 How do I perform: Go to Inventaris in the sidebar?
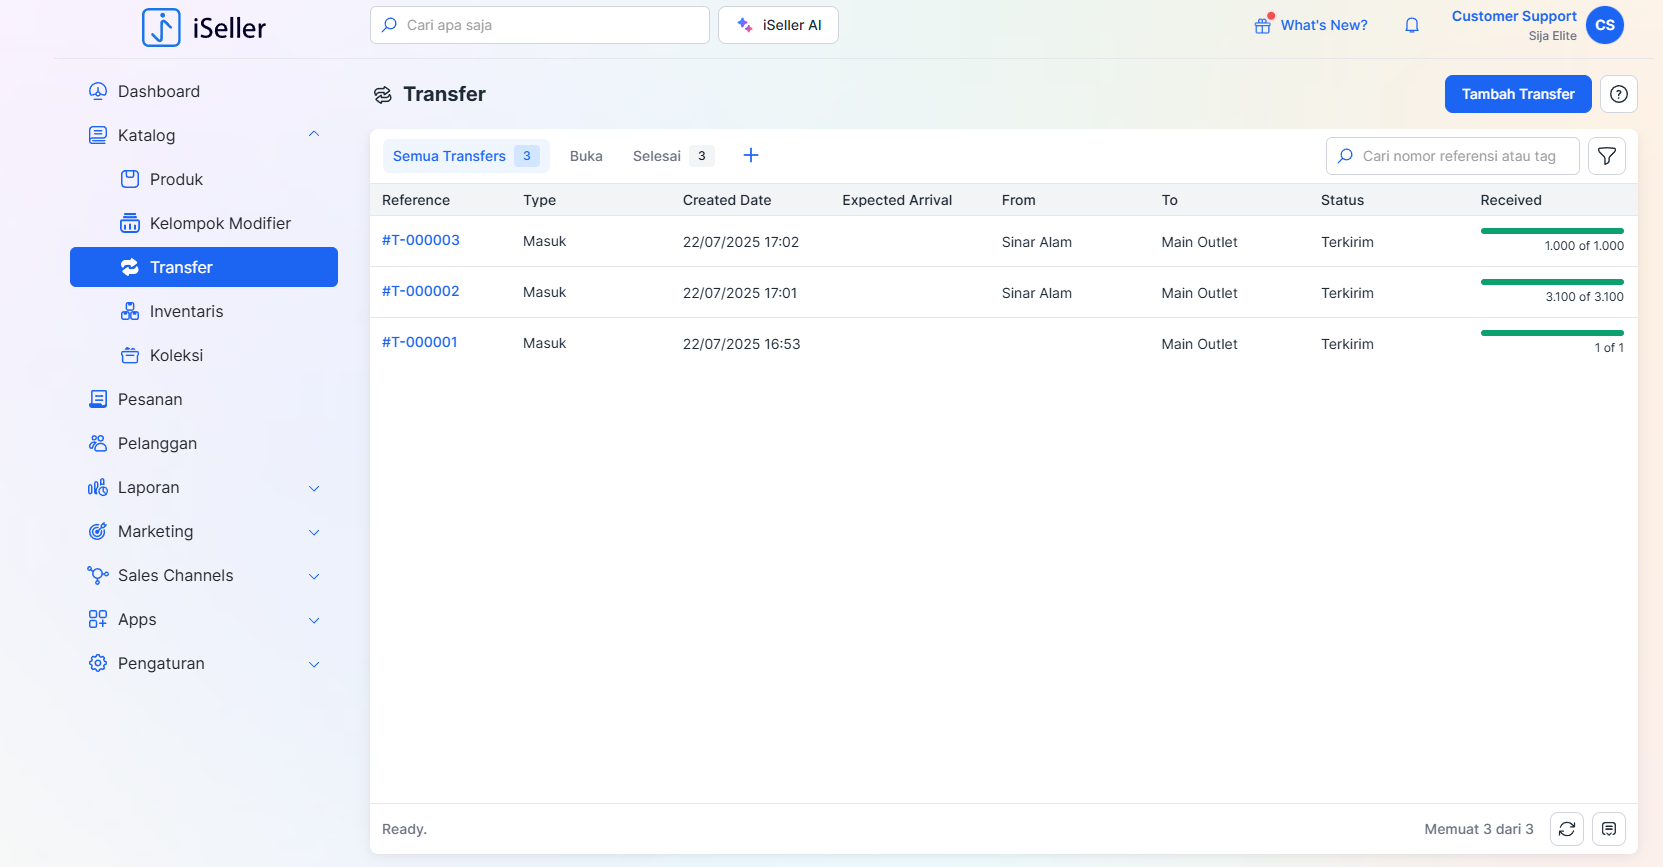pyautogui.click(x=186, y=311)
